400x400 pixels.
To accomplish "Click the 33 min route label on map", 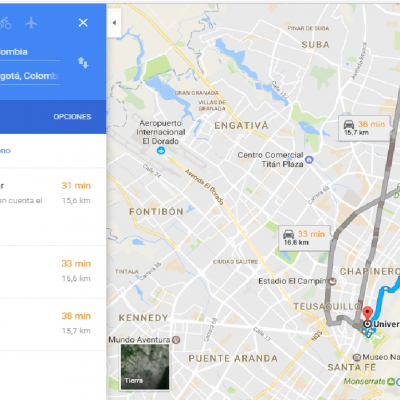I will (x=305, y=238).
